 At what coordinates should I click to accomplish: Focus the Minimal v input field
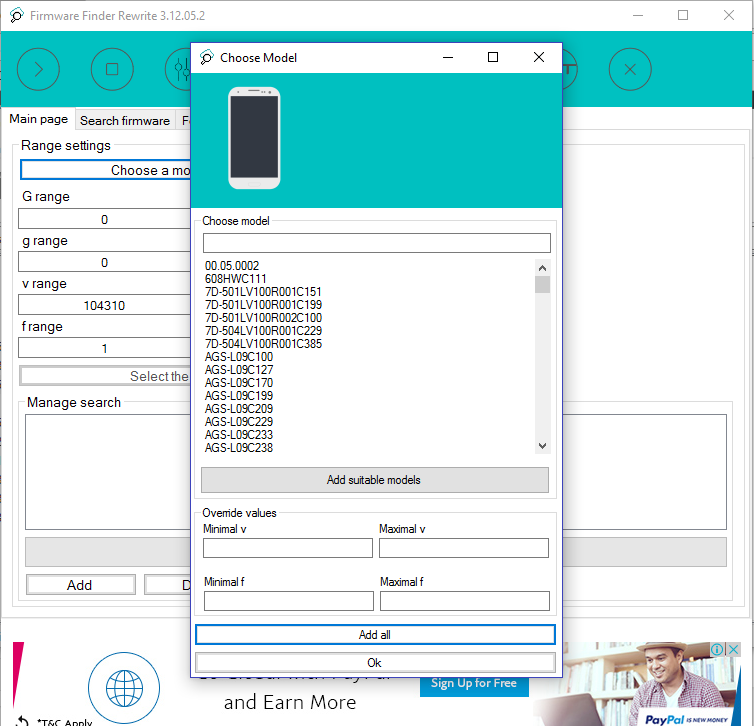tap(288, 548)
